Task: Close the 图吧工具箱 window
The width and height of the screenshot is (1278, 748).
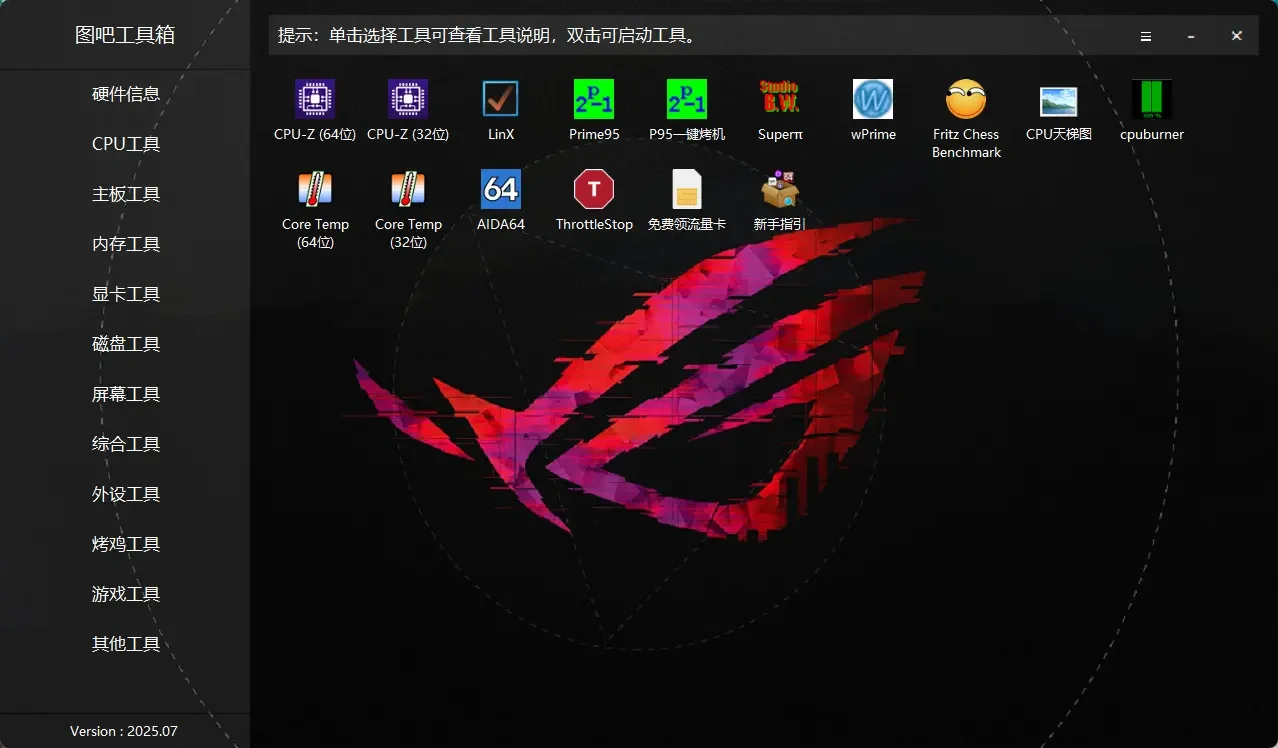Action: click(x=1237, y=36)
